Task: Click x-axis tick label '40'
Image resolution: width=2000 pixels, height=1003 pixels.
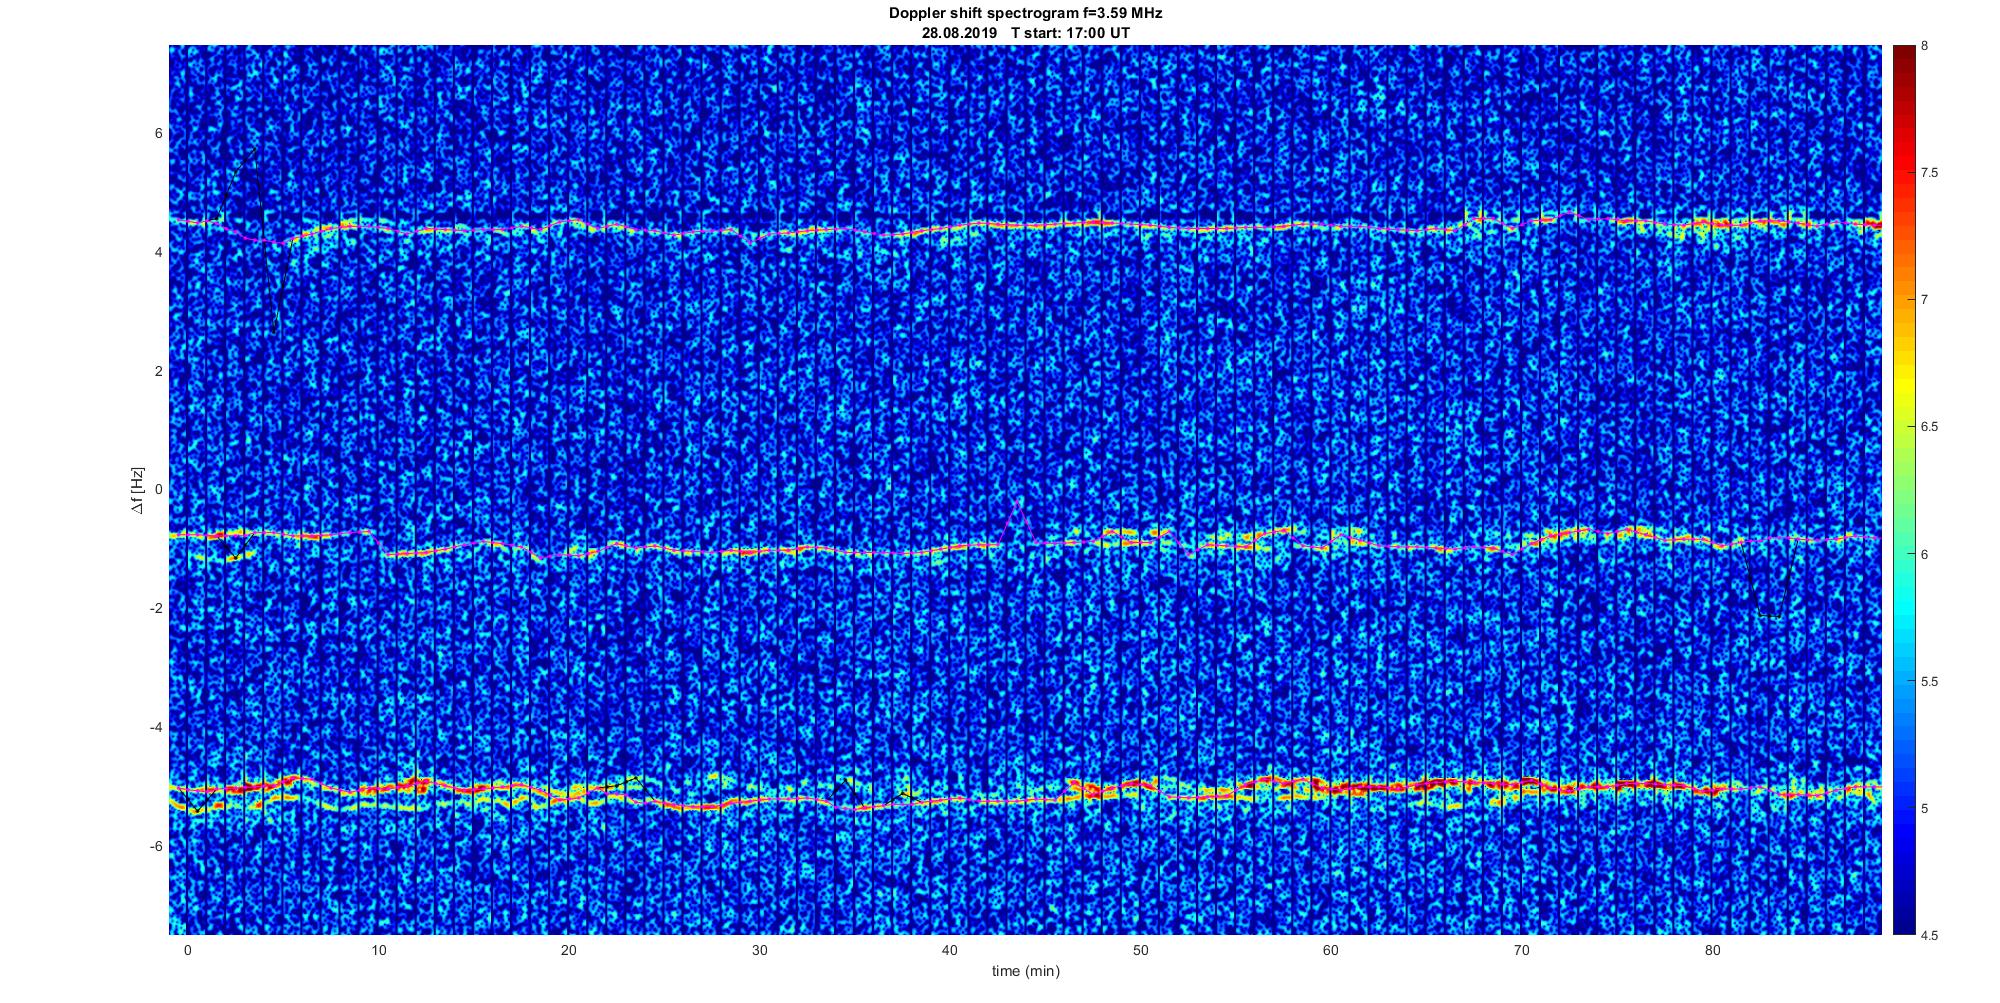Action: (950, 950)
